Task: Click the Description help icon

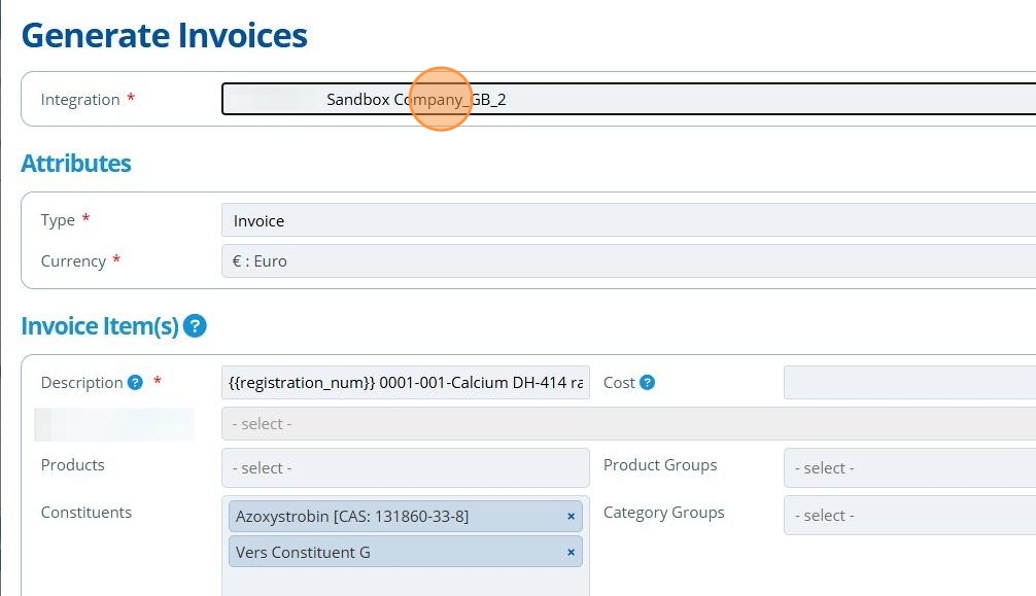Action: pos(135,383)
